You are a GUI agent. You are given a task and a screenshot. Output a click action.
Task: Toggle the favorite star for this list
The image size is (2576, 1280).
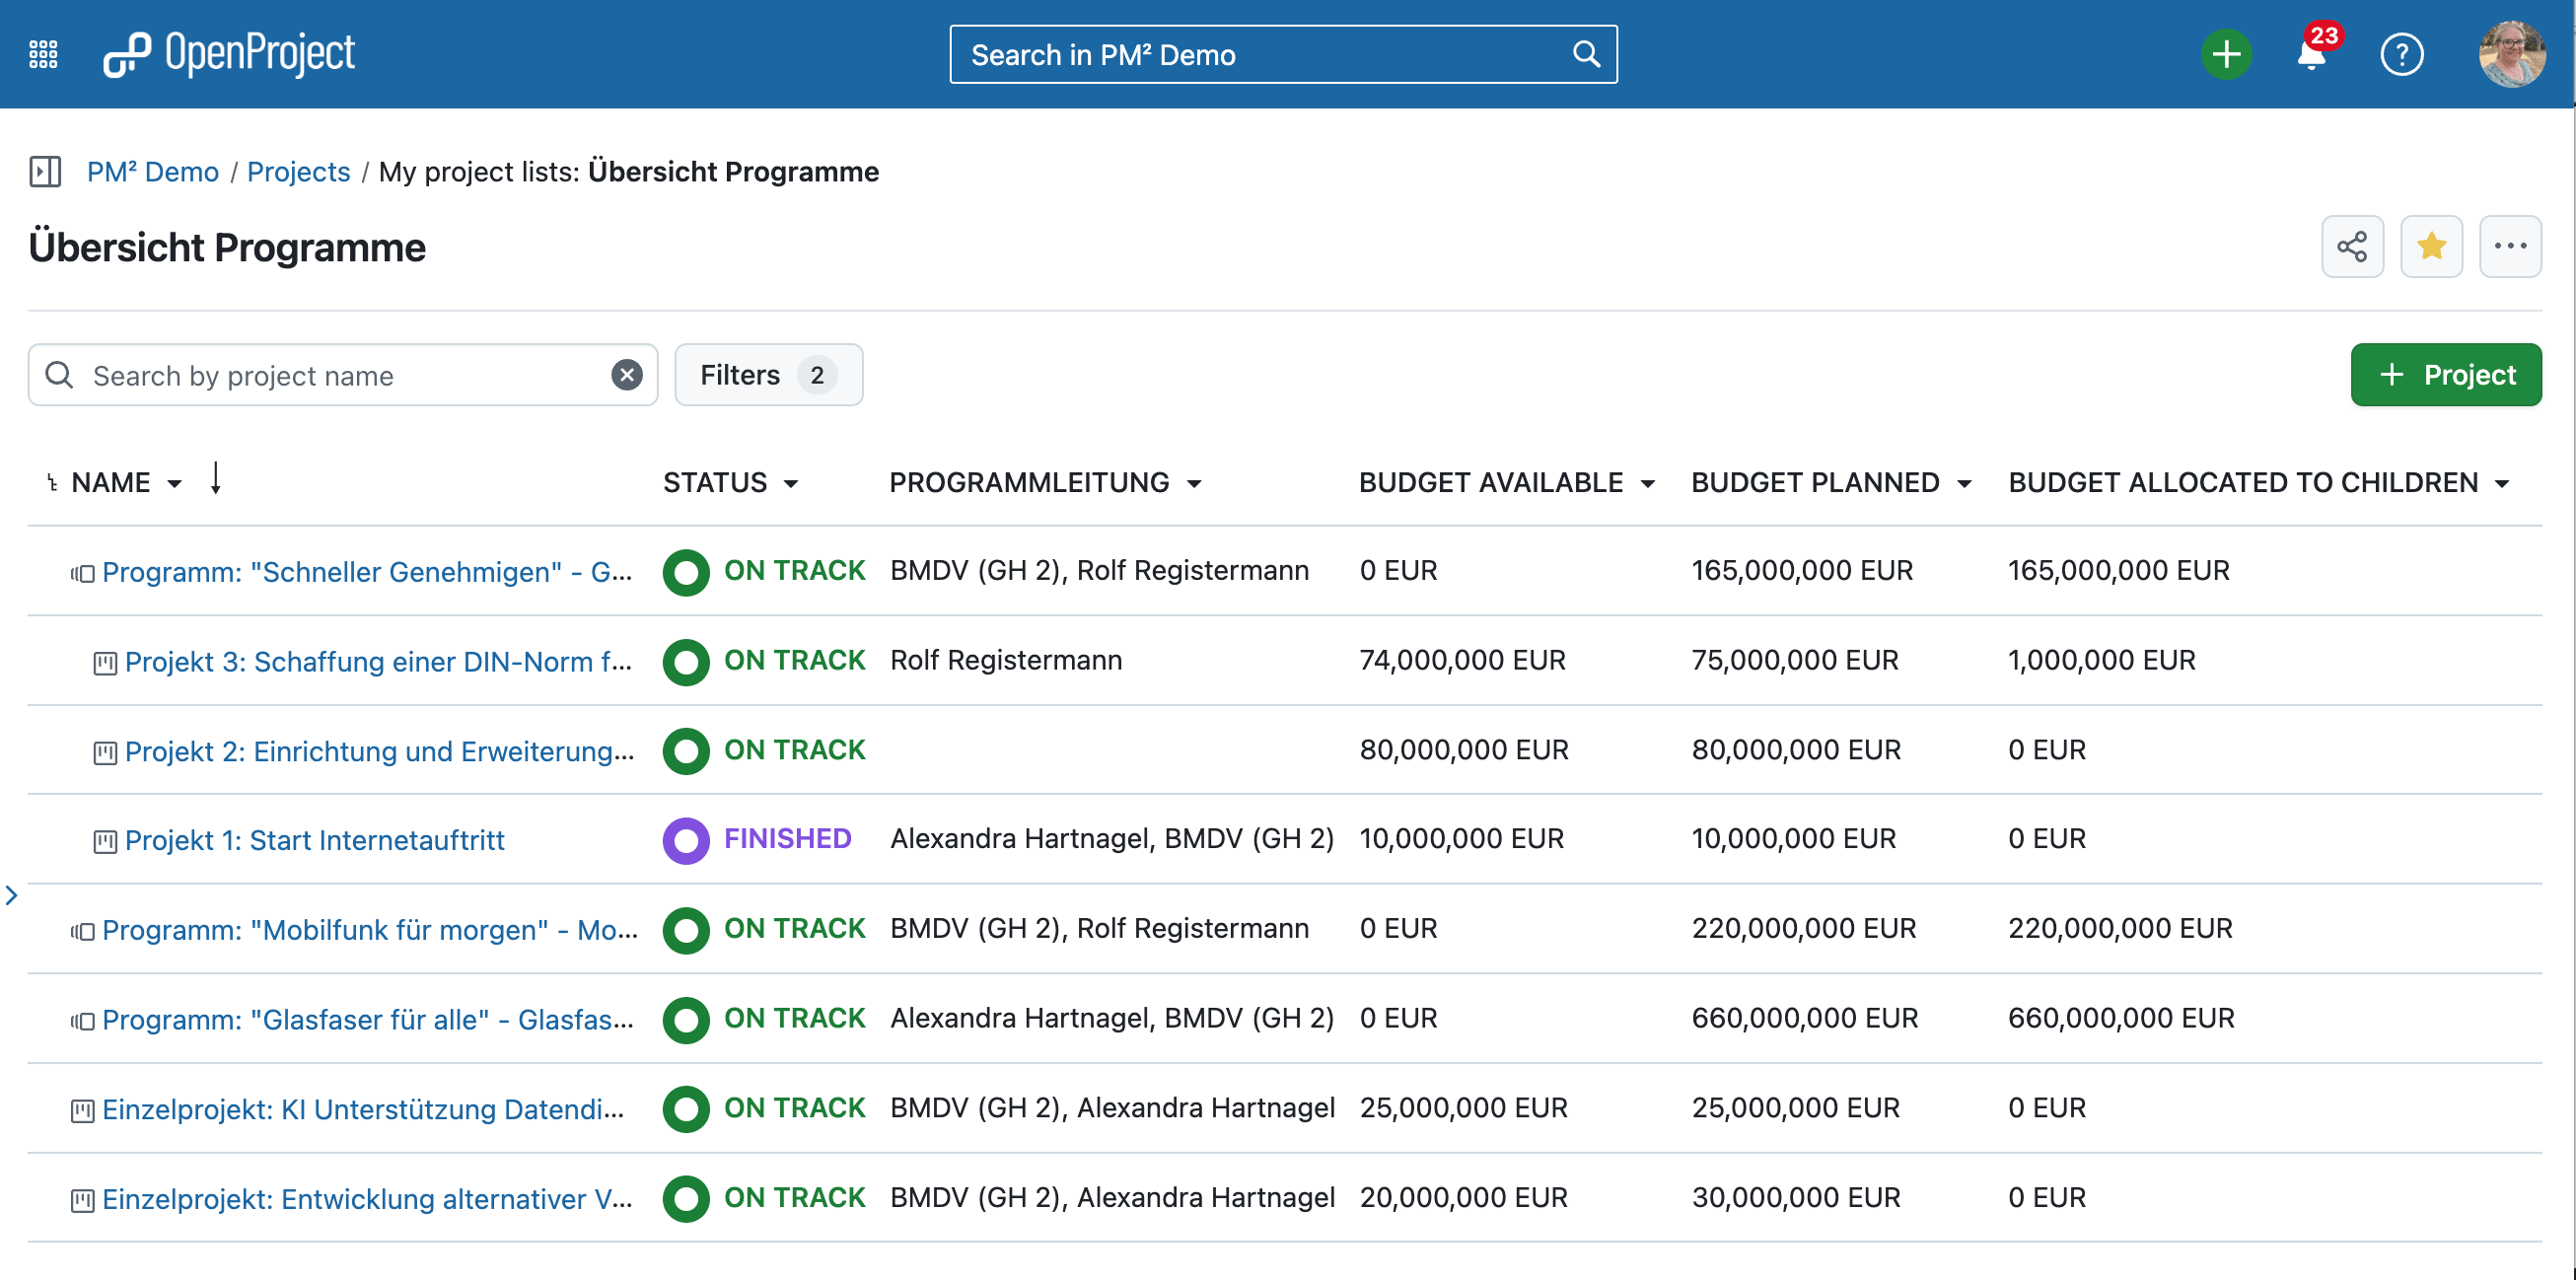(x=2430, y=247)
